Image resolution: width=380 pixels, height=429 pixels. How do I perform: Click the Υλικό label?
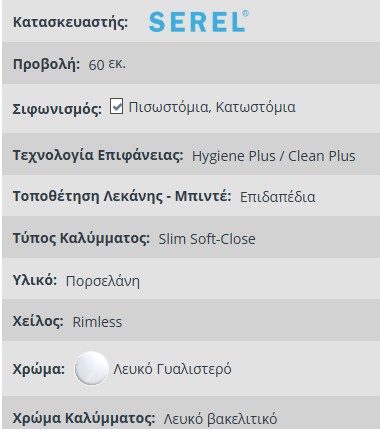tap(35, 280)
